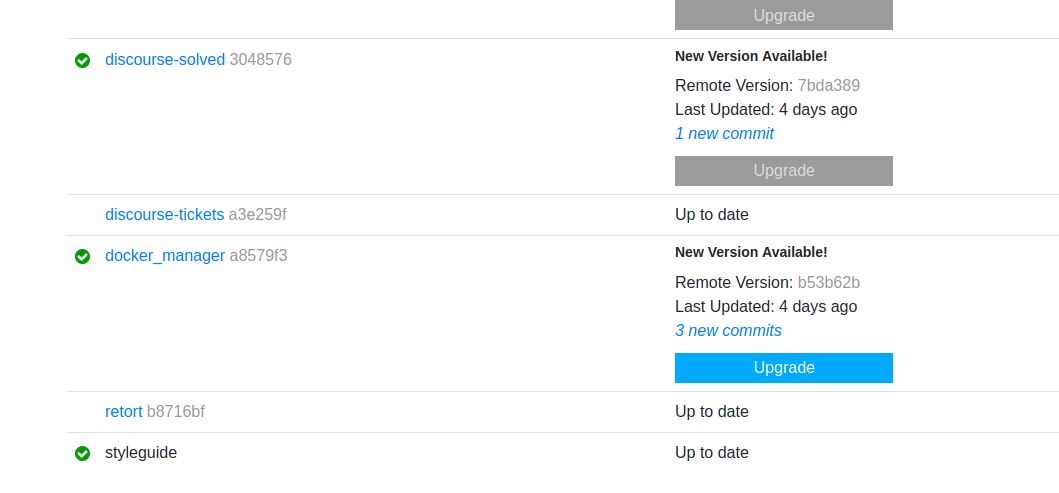Screen dimensions: 1059x493
Task: View the "3 new commits" link
Action: click(728, 331)
